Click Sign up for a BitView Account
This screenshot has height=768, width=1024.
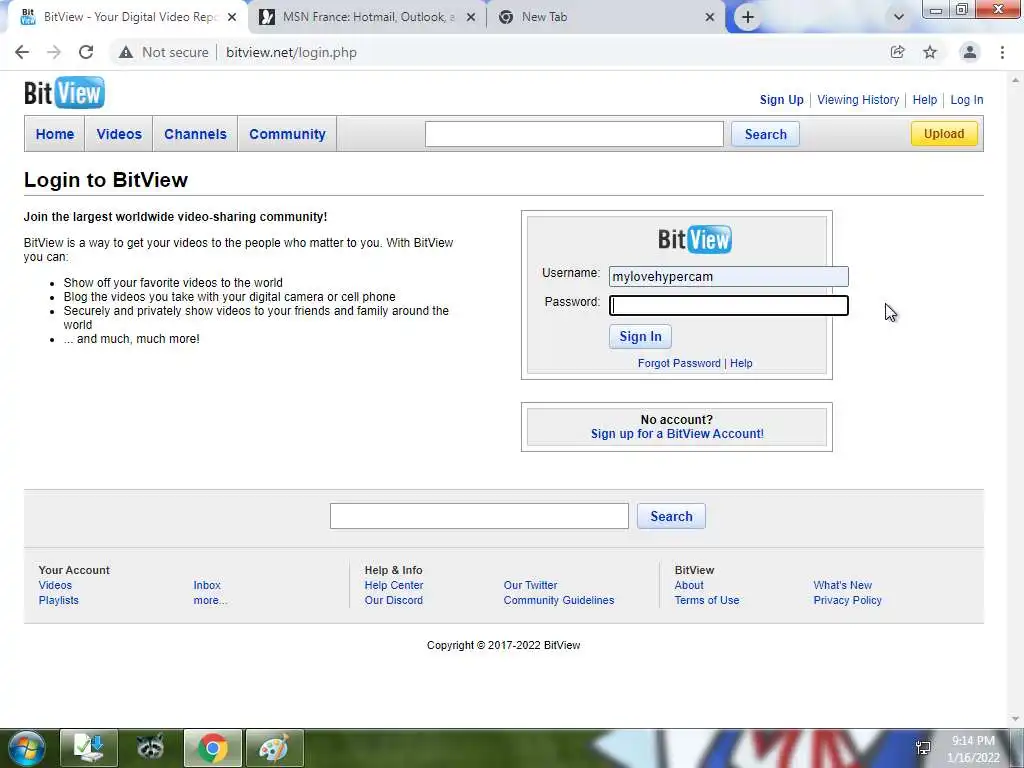coord(677,434)
